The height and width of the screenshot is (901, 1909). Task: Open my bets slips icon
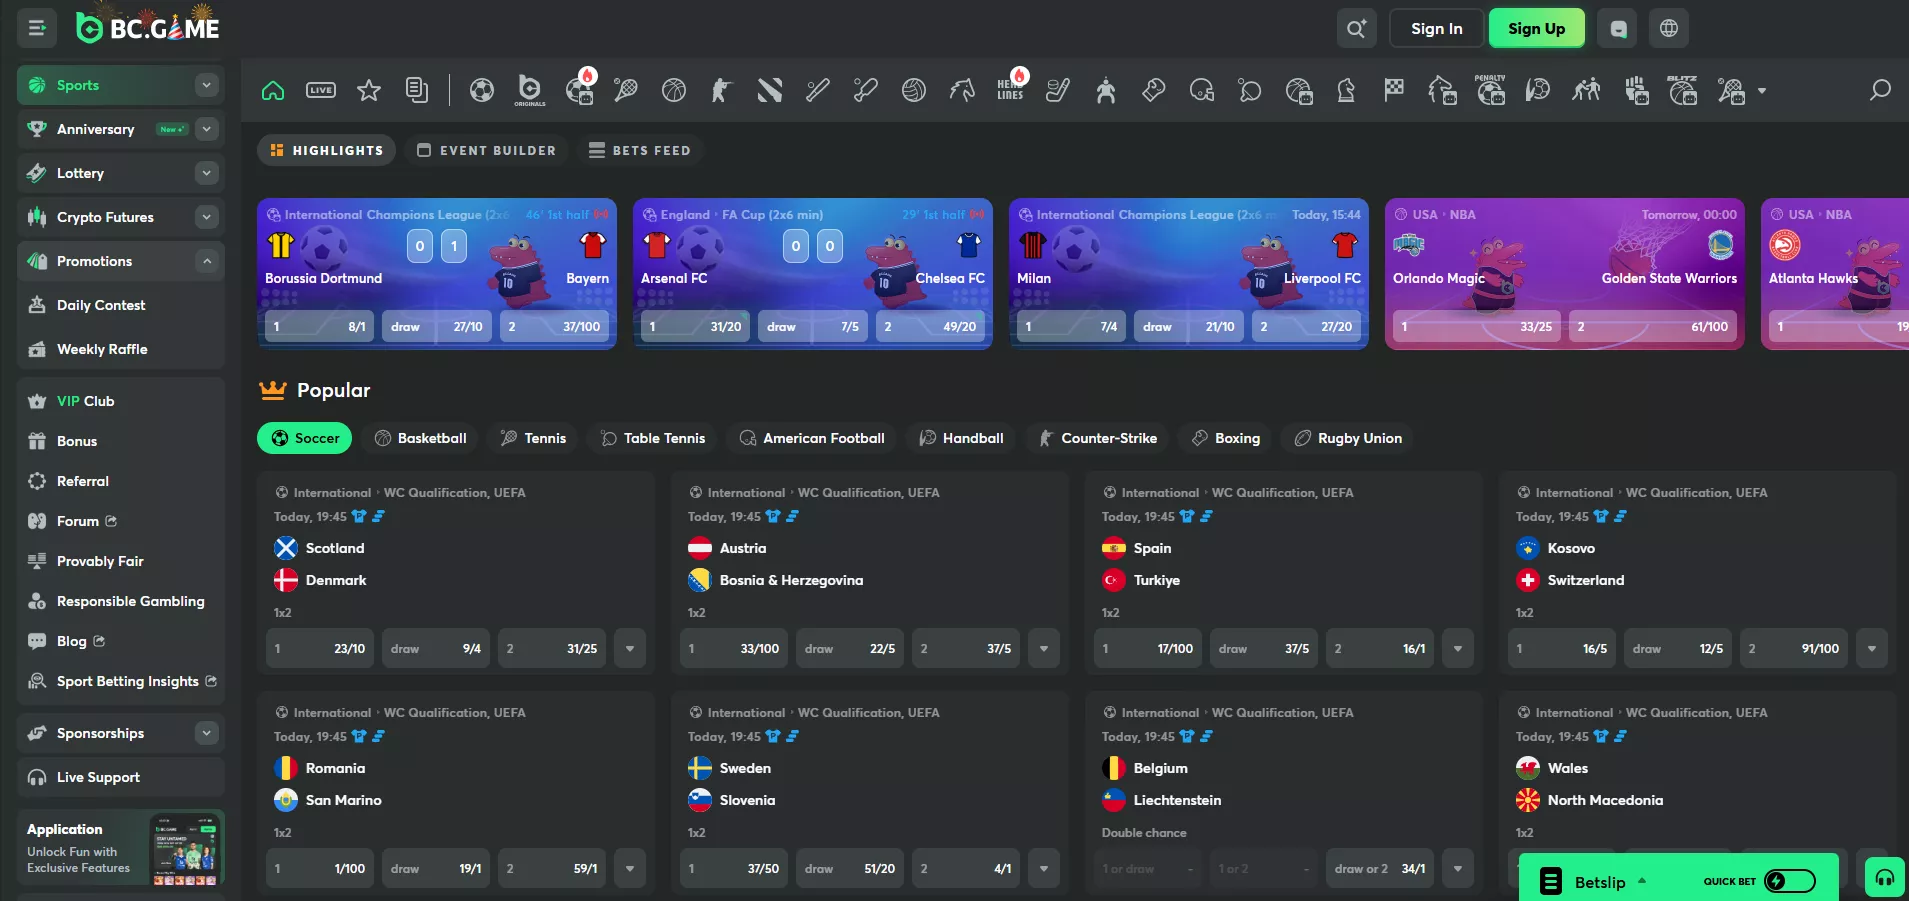coord(417,90)
